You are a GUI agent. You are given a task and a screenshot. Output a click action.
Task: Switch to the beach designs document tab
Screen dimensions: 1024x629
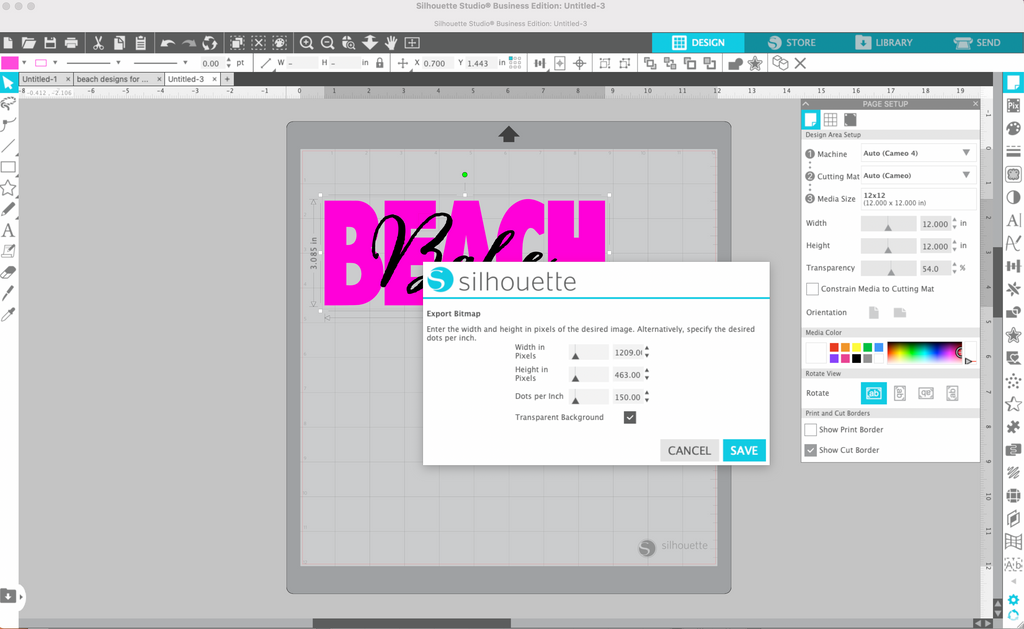point(112,79)
